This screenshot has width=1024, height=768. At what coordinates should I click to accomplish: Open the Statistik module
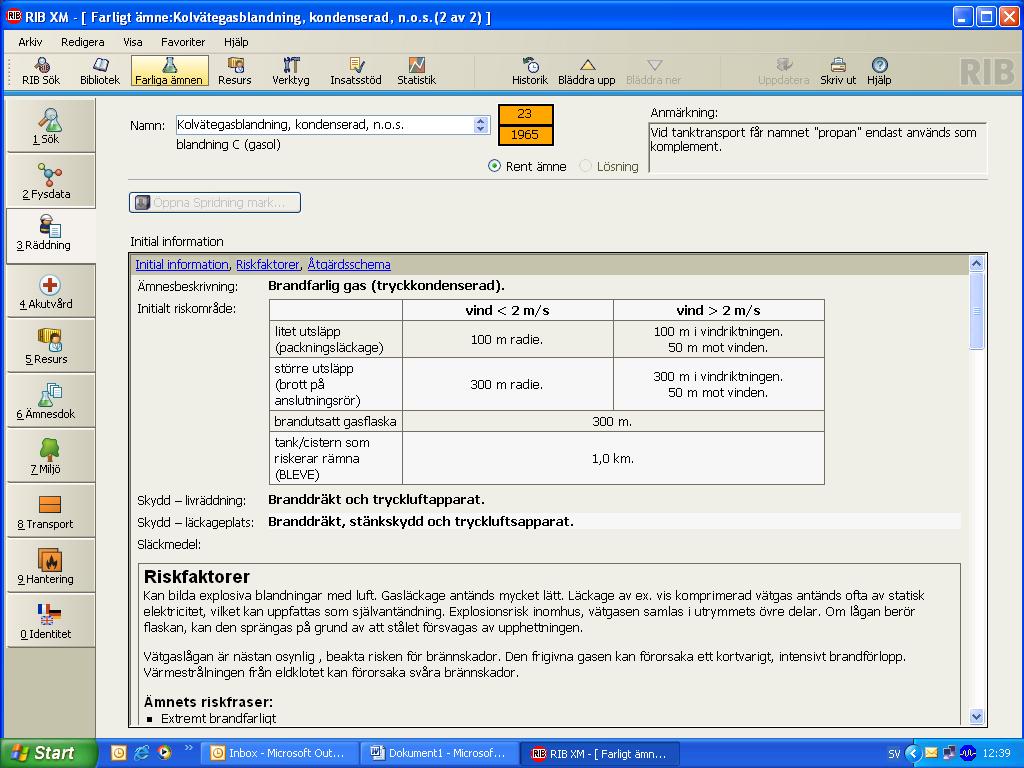pyautogui.click(x=416, y=71)
